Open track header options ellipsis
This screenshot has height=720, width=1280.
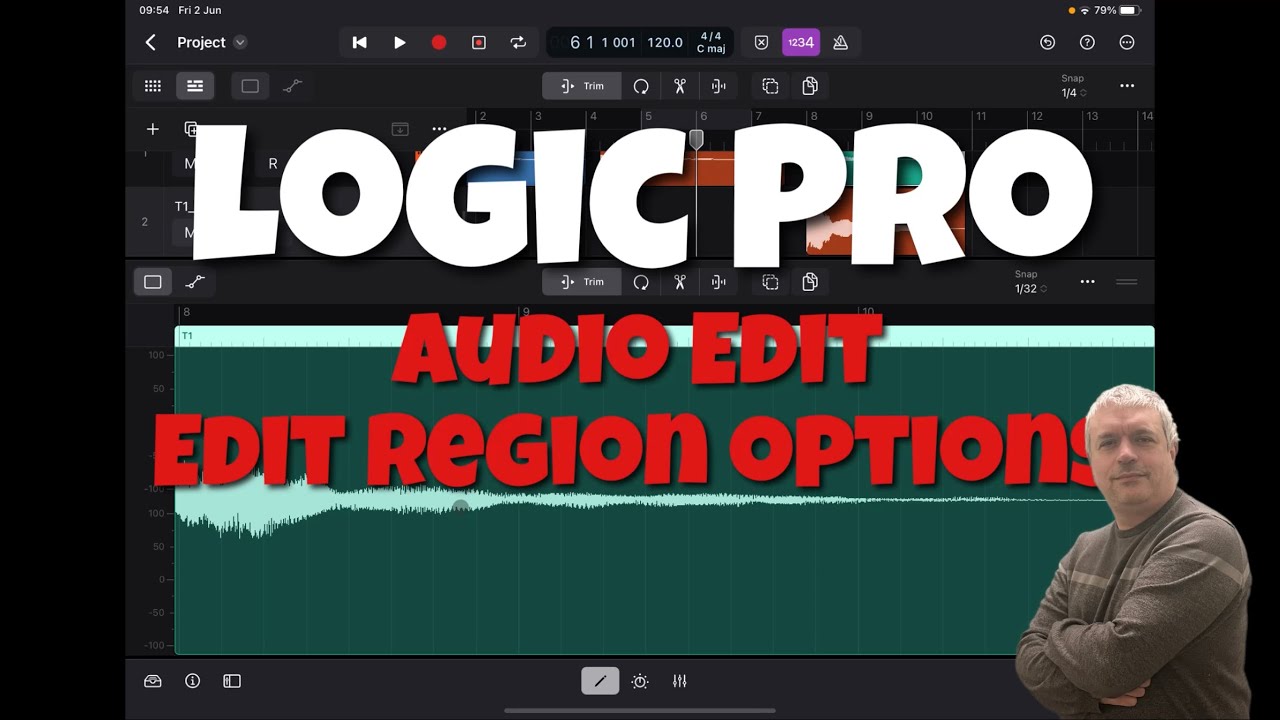(439, 129)
